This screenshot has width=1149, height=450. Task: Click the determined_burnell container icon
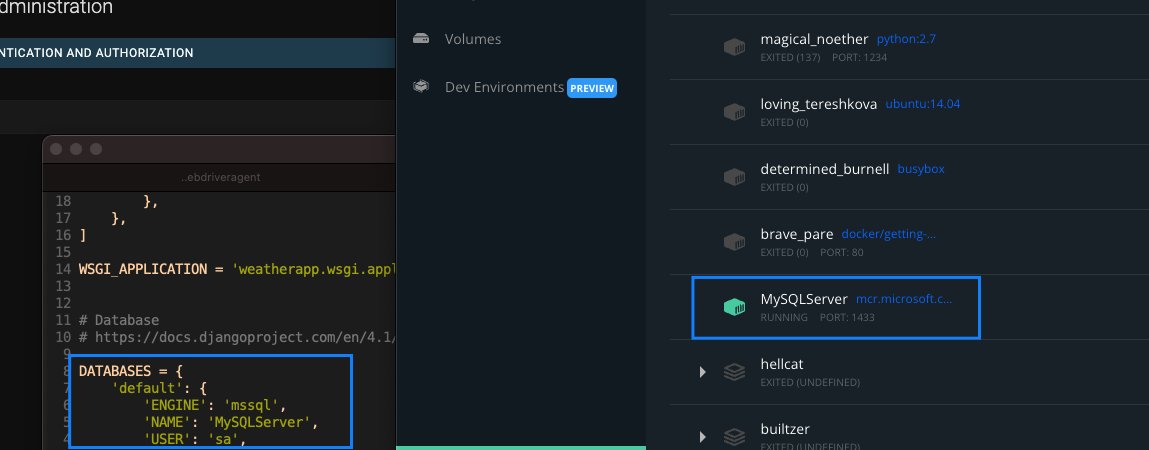point(734,177)
